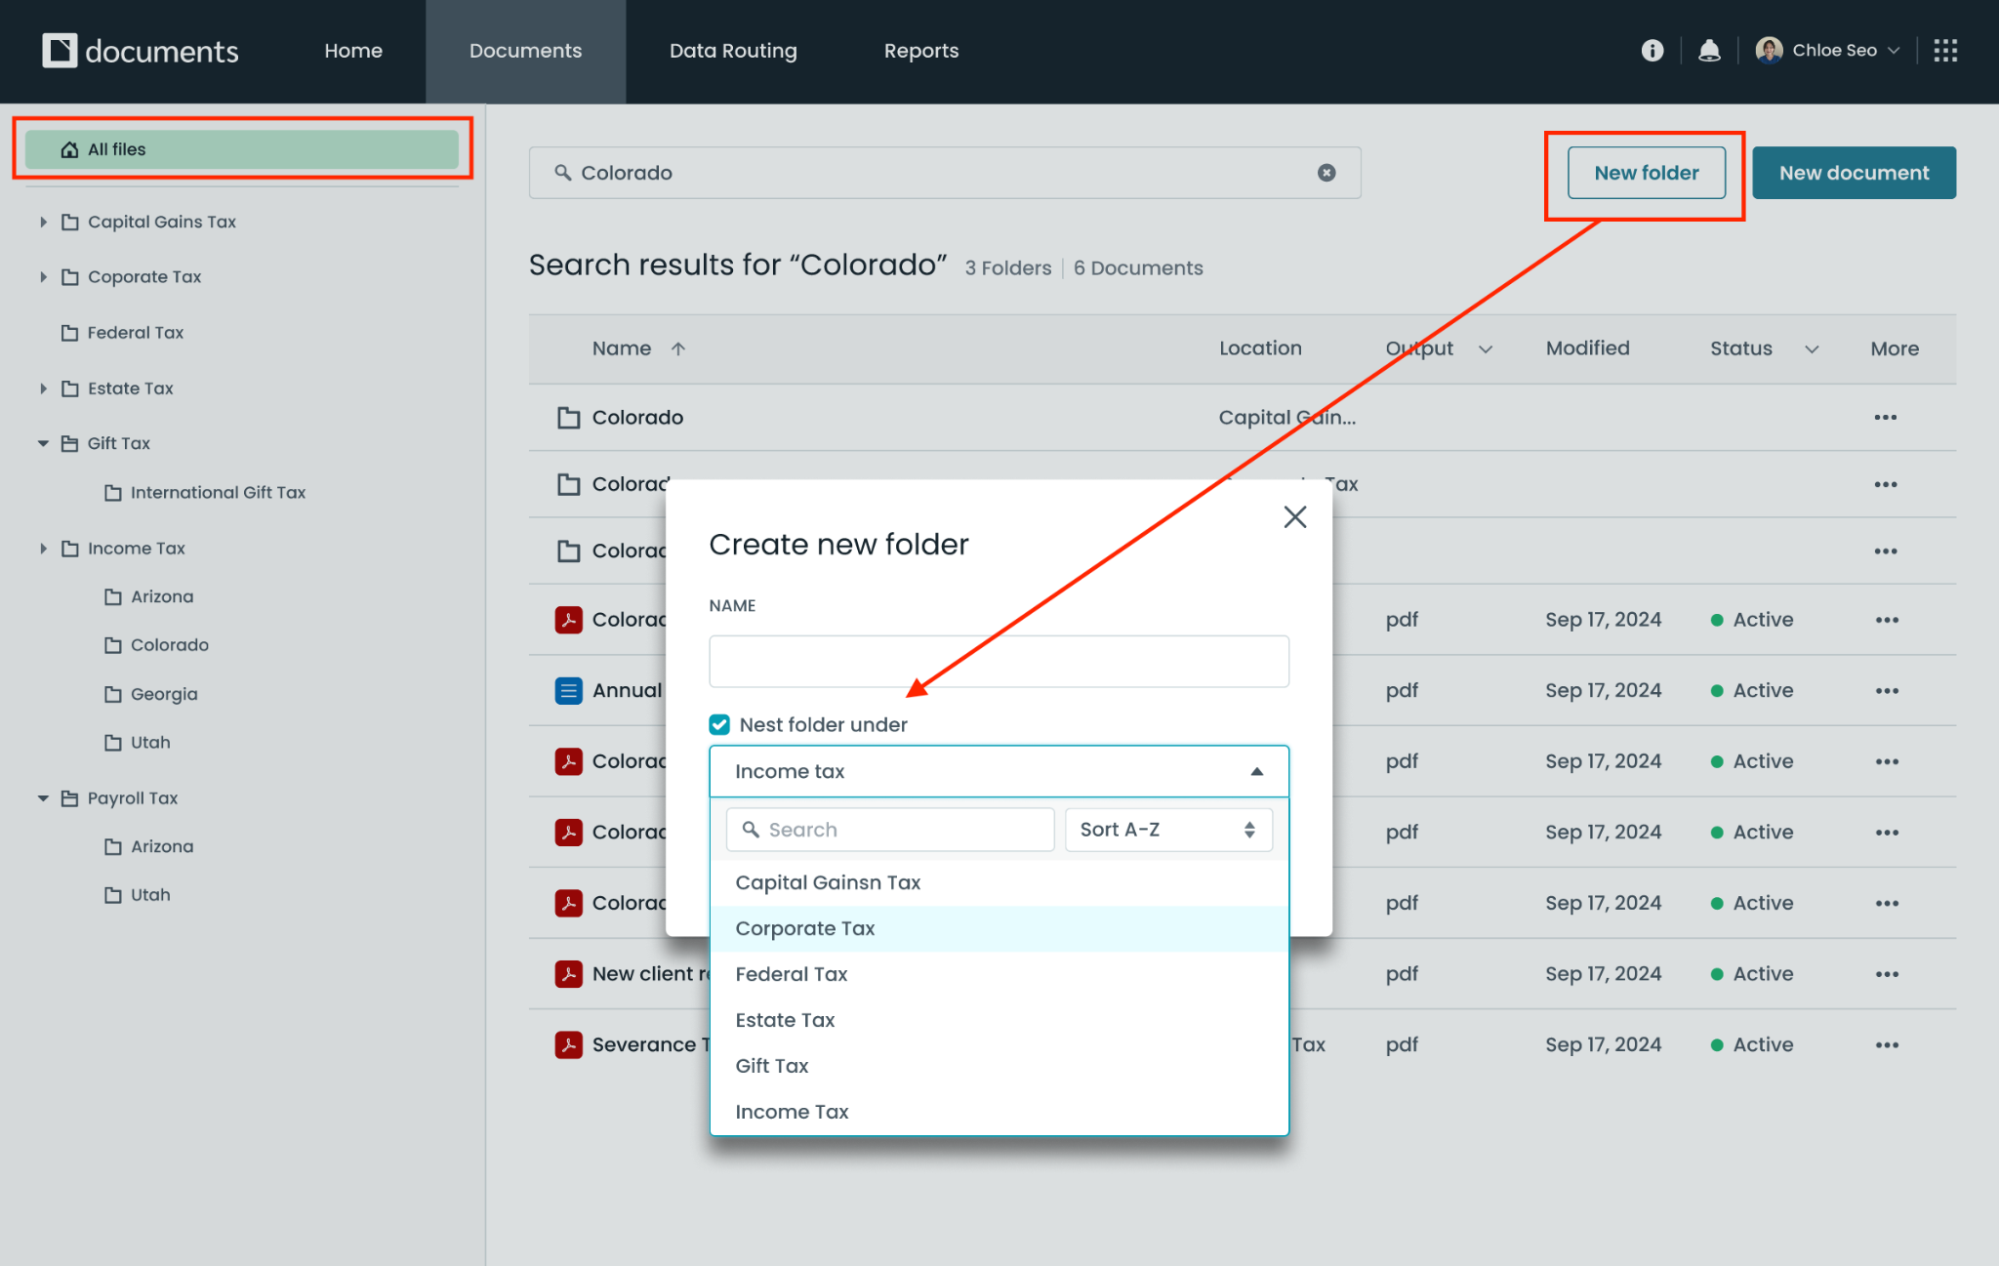The width and height of the screenshot is (1999, 1266).
Task: Click the Annual document blue file icon
Action: click(x=569, y=691)
